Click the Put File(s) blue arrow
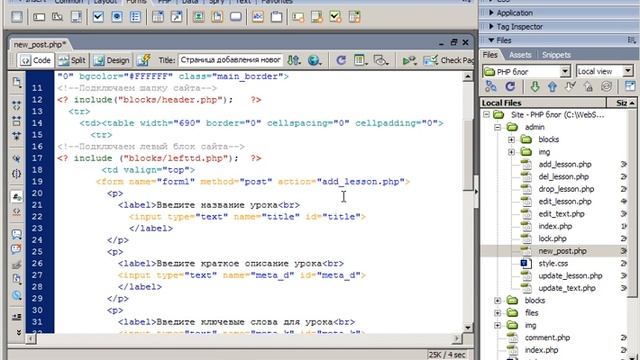 [552, 87]
